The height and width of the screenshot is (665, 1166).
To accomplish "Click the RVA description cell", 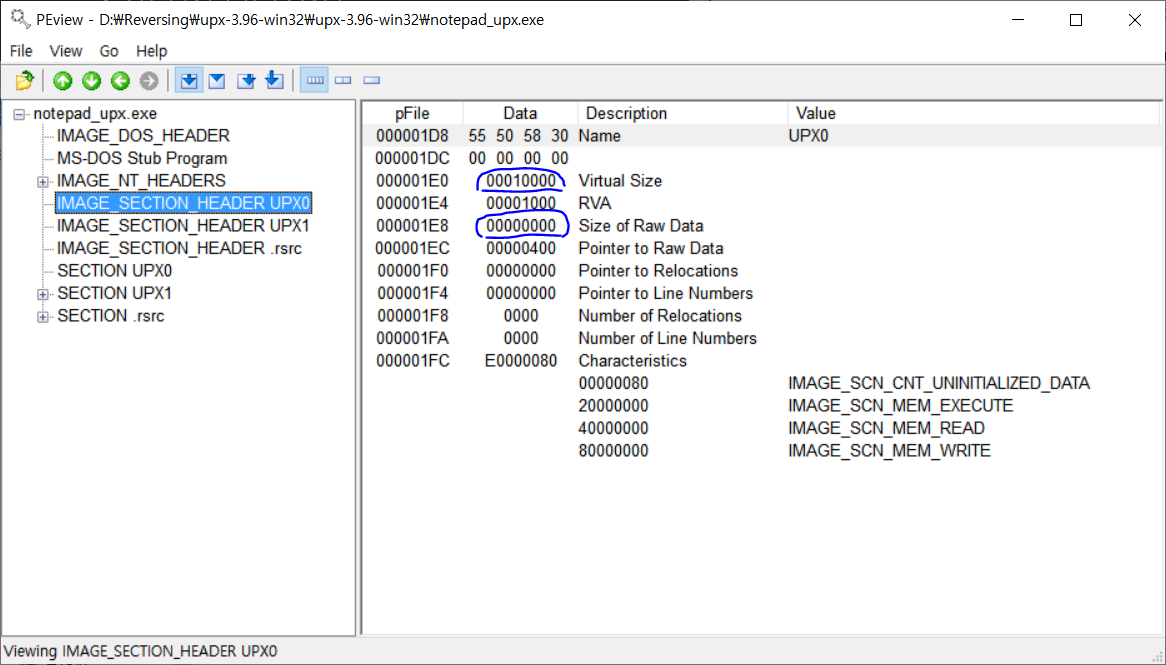I will pos(595,203).
